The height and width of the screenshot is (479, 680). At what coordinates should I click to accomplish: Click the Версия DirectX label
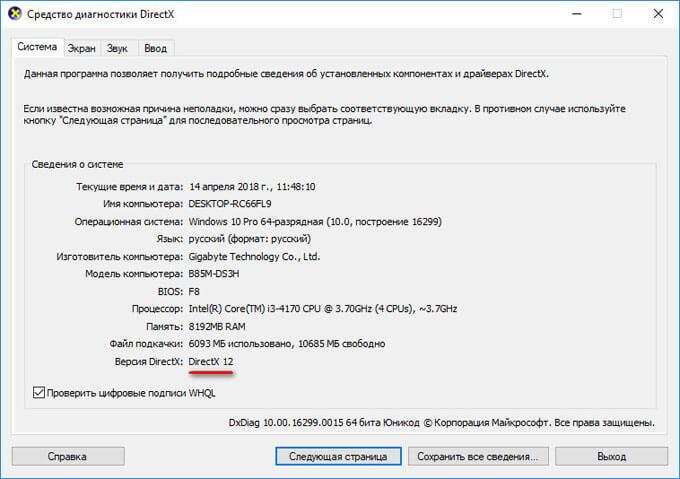pyautogui.click(x=149, y=361)
